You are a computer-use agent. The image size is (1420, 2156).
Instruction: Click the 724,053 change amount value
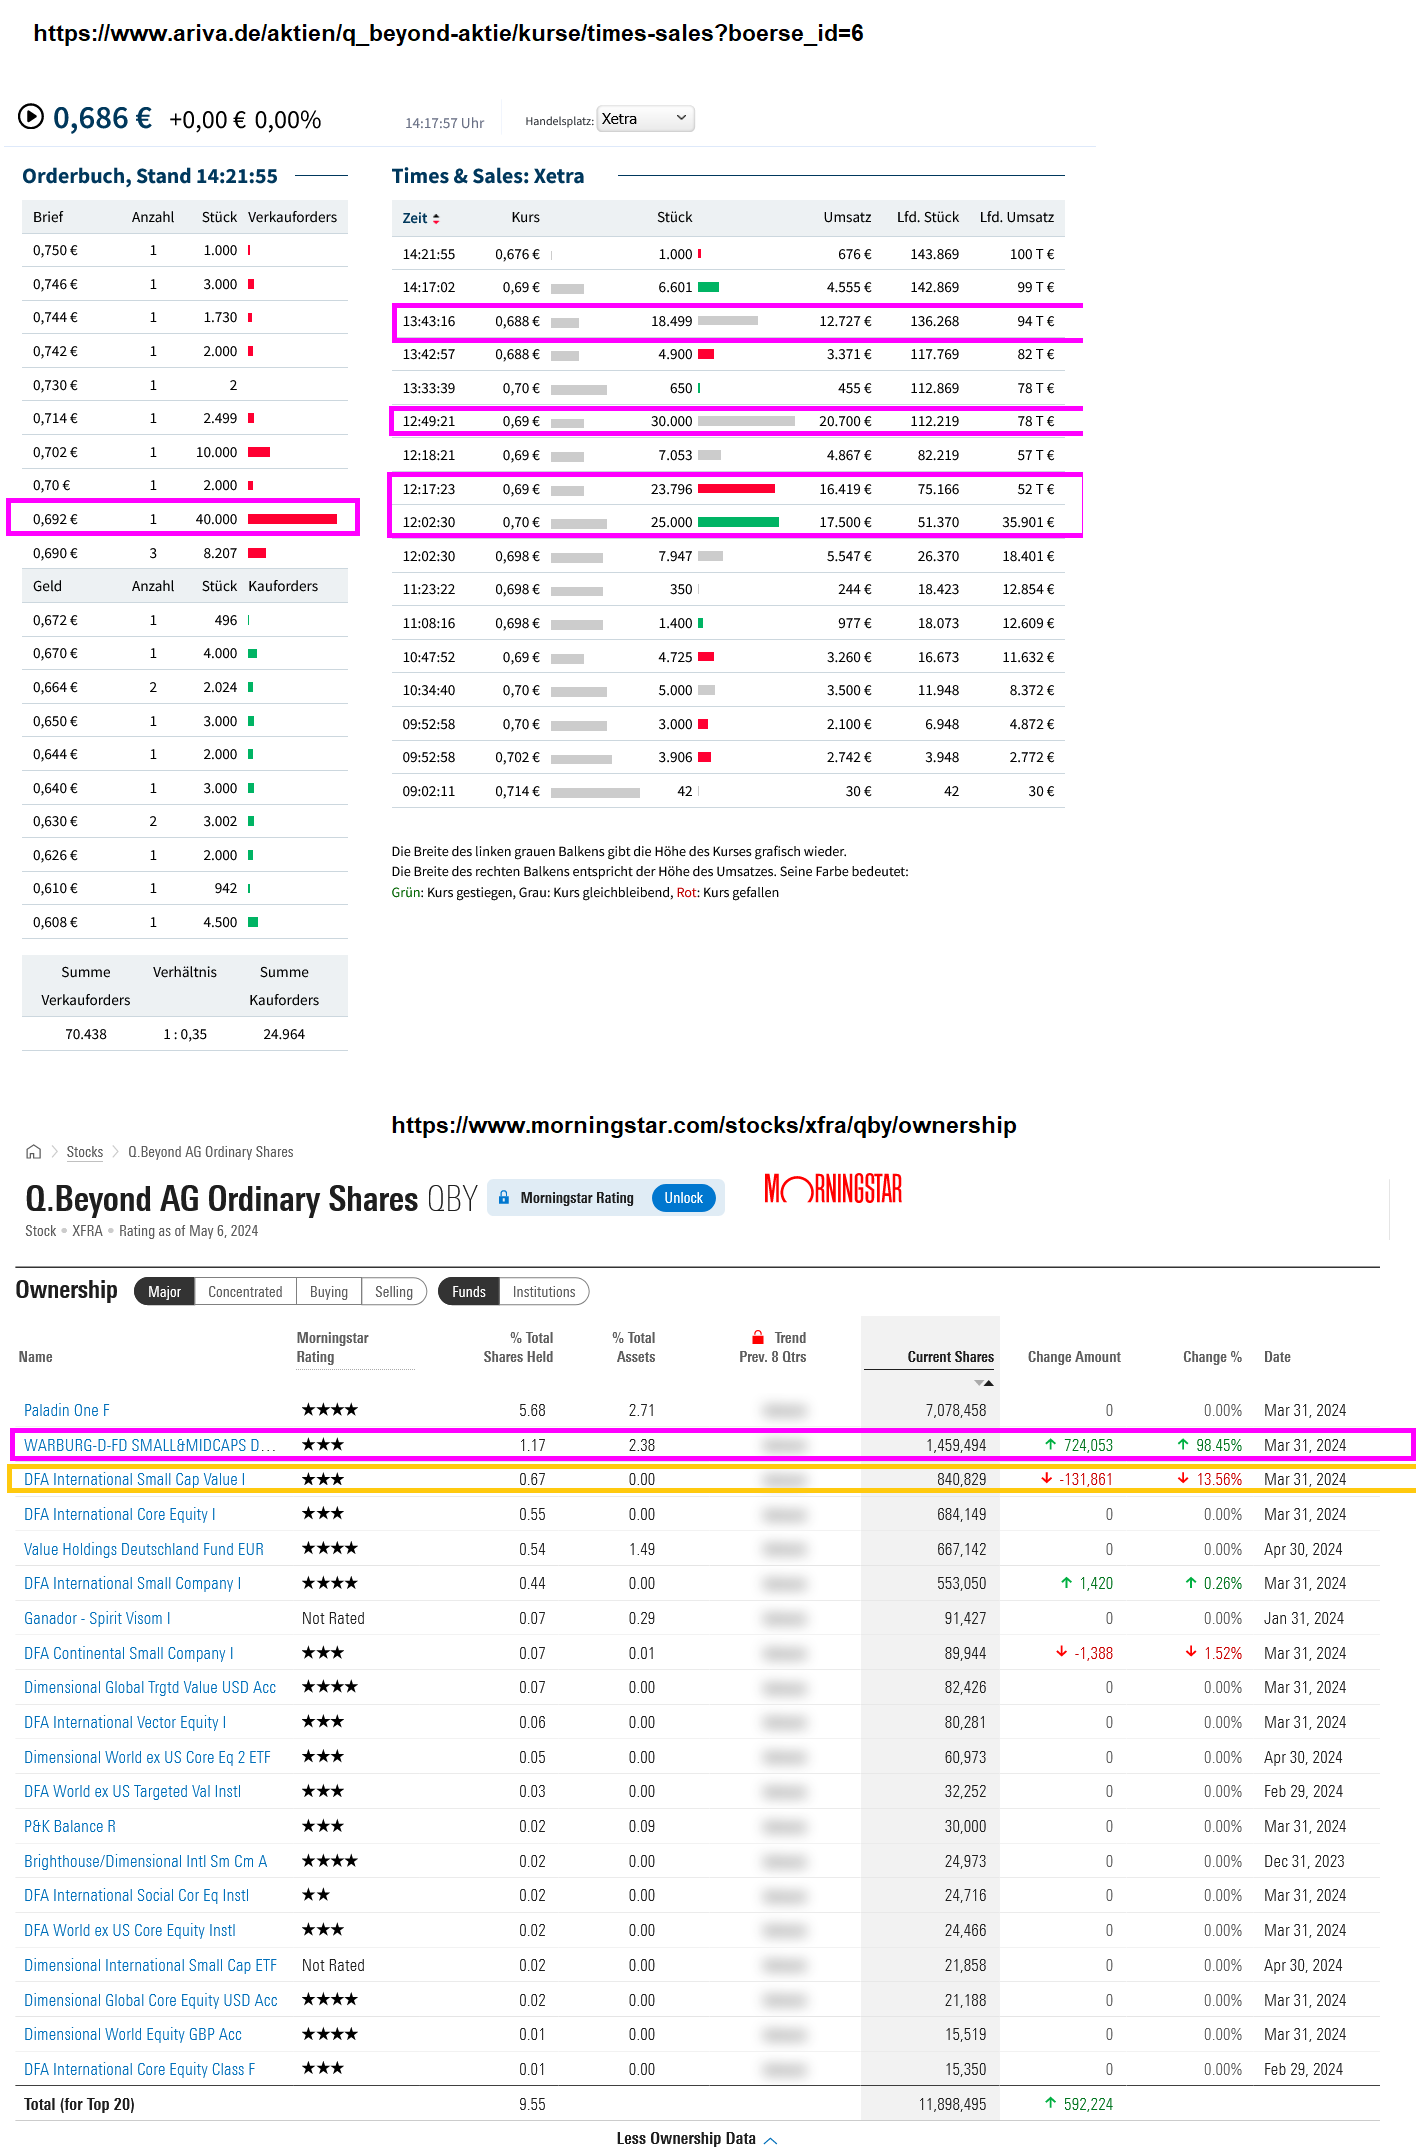pos(1088,1445)
